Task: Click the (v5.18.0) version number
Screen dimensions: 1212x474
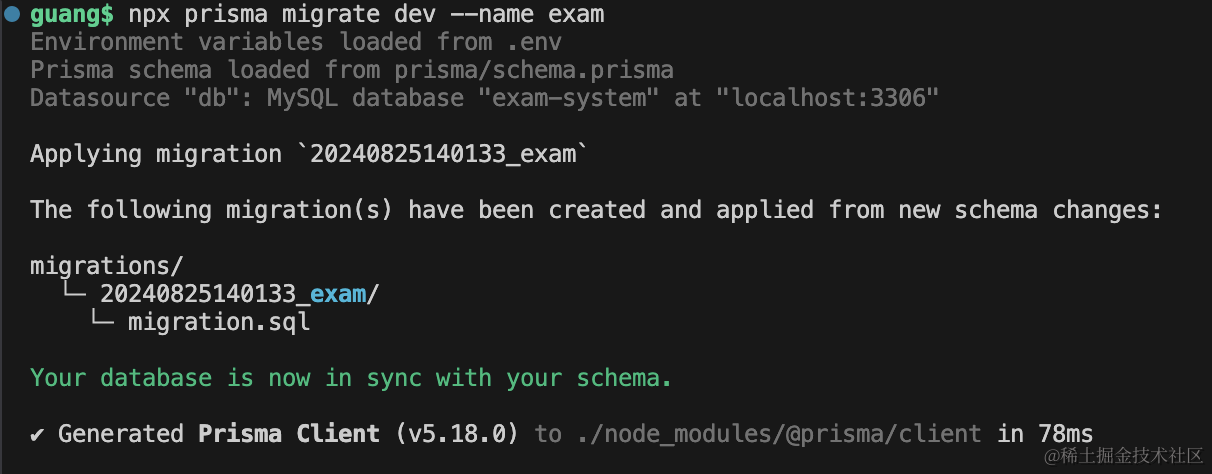Action: (458, 433)
